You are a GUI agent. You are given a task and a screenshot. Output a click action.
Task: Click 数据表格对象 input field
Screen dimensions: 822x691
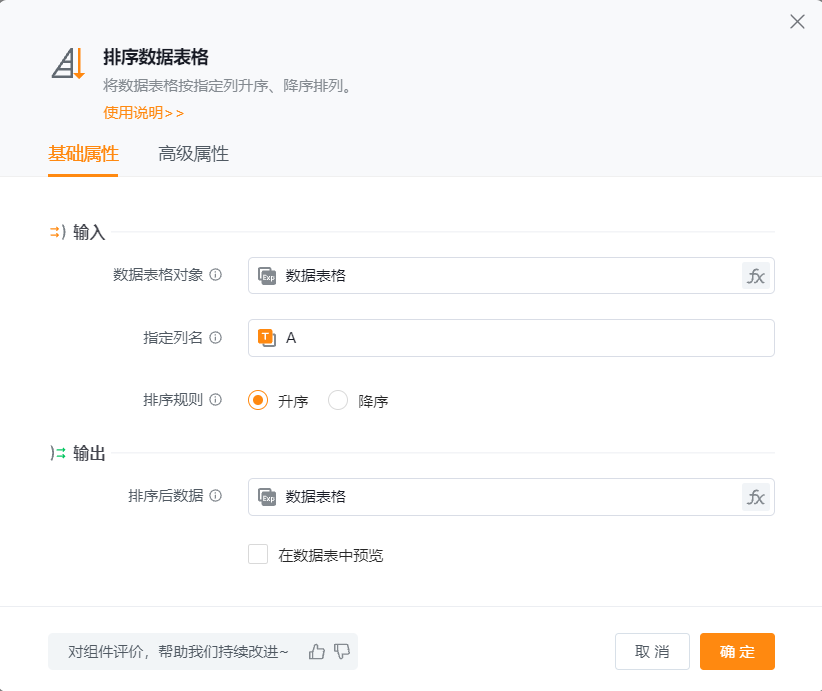500,276
